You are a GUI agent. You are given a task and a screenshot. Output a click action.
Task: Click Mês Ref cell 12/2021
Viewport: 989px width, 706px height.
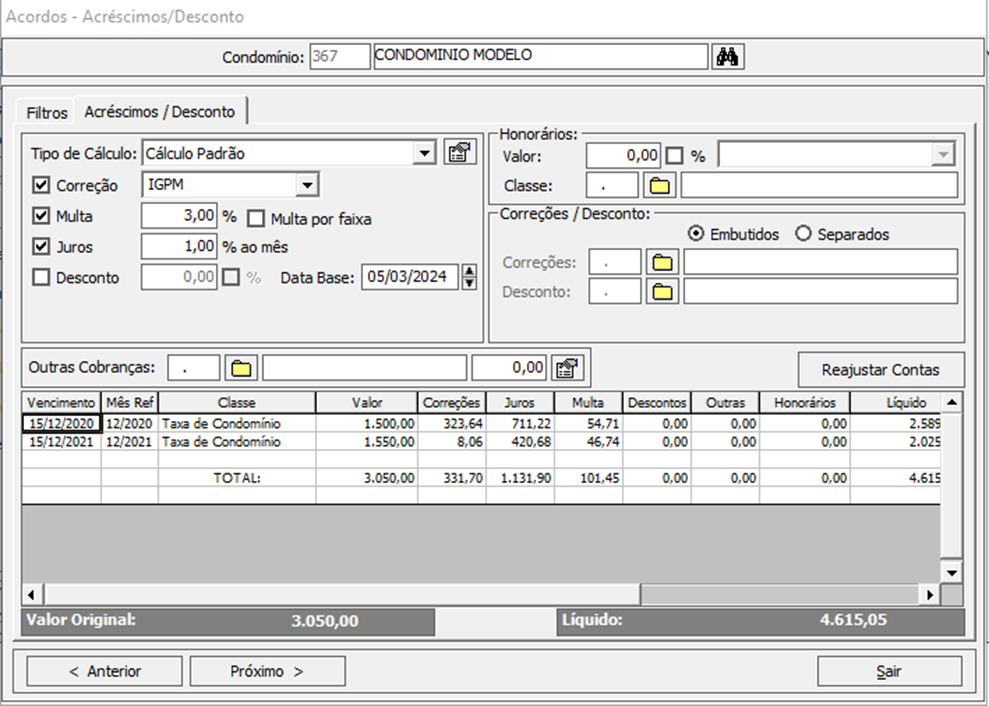[x=129, y=442]
